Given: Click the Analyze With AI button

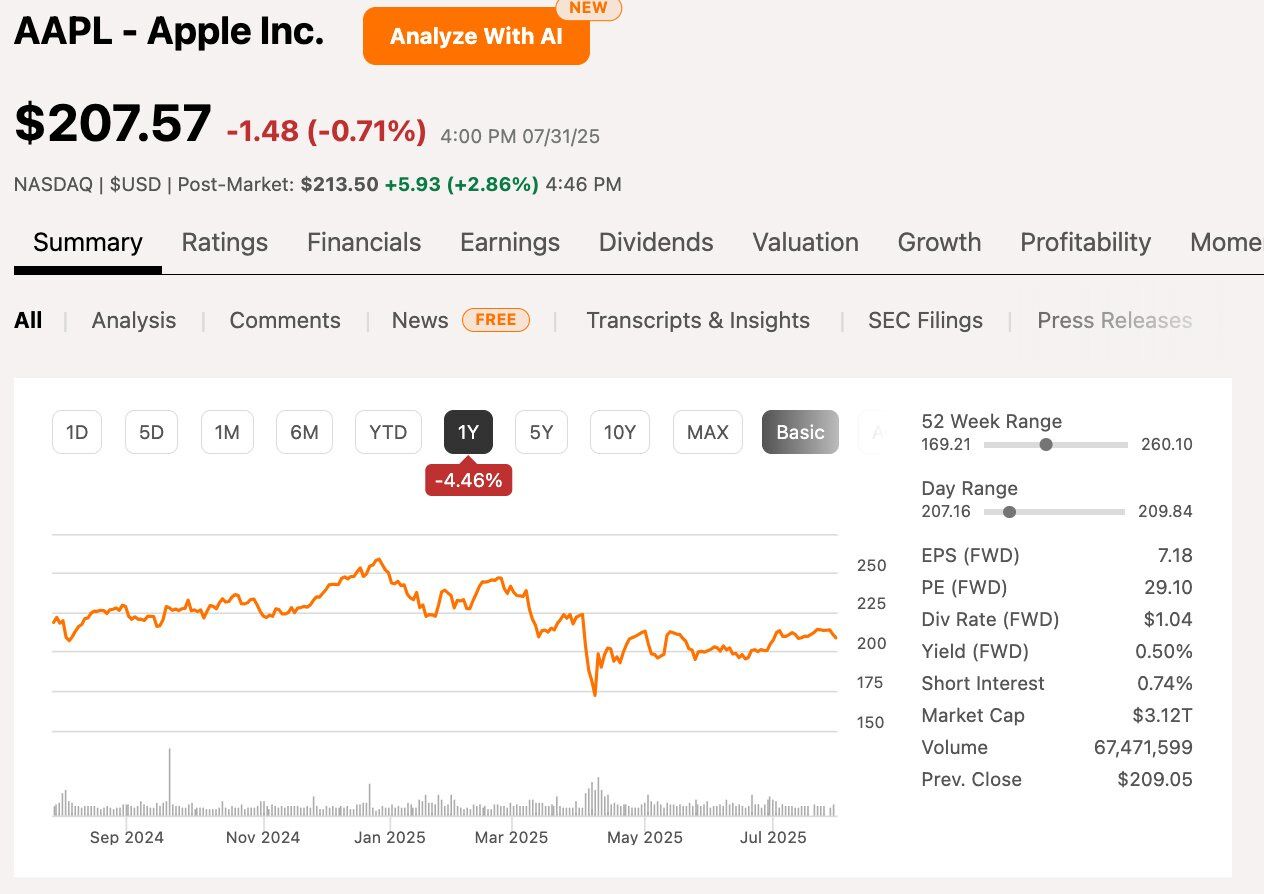Looking at the screenshot, I should click(x=476, y=37).
